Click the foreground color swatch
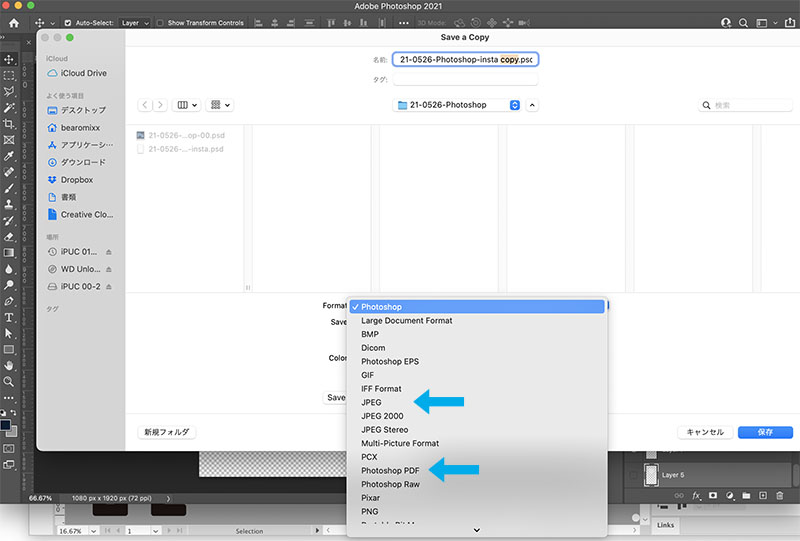Screen dimensions: 800x541 coord(6,426)
